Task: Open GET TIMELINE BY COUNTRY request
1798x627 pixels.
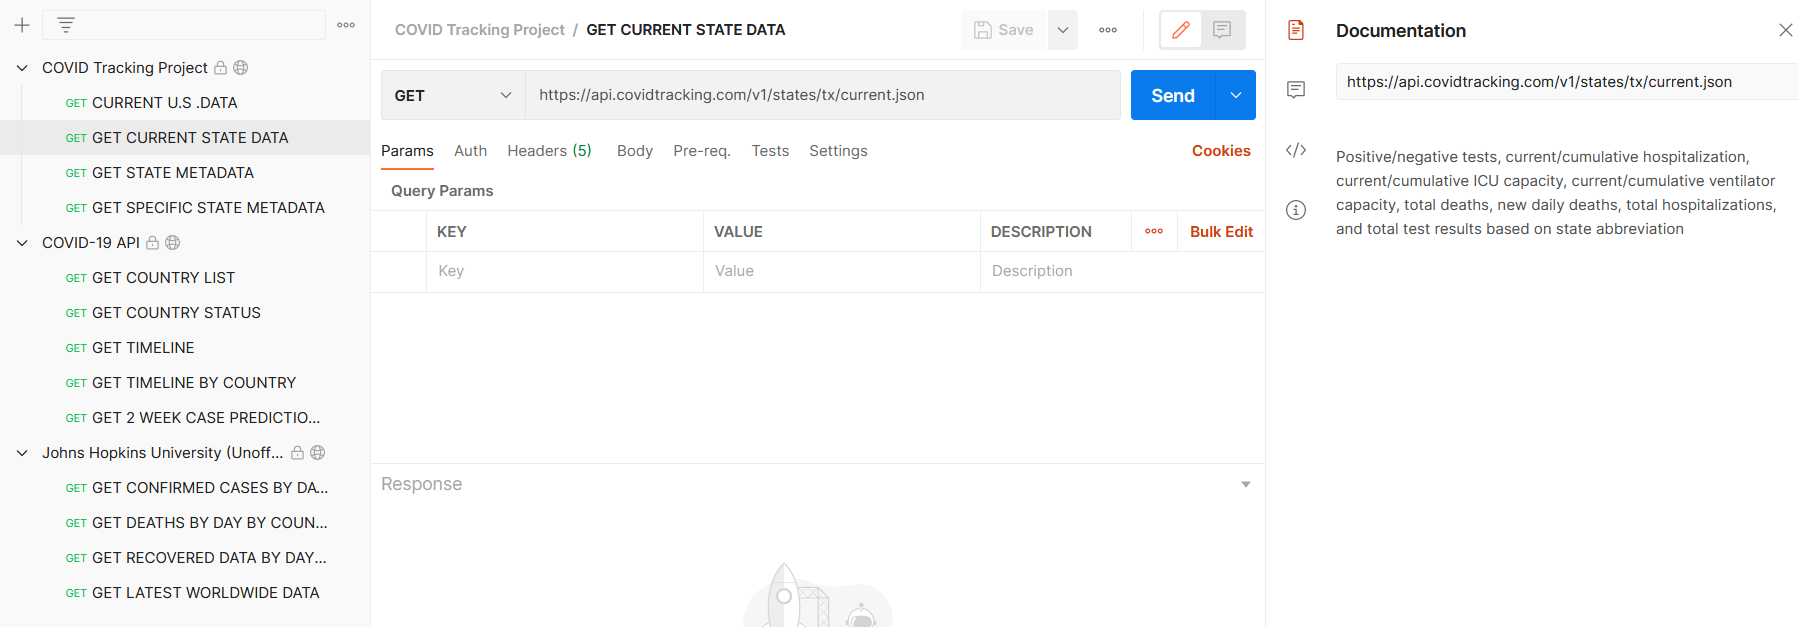Action: tap(185, 383)
